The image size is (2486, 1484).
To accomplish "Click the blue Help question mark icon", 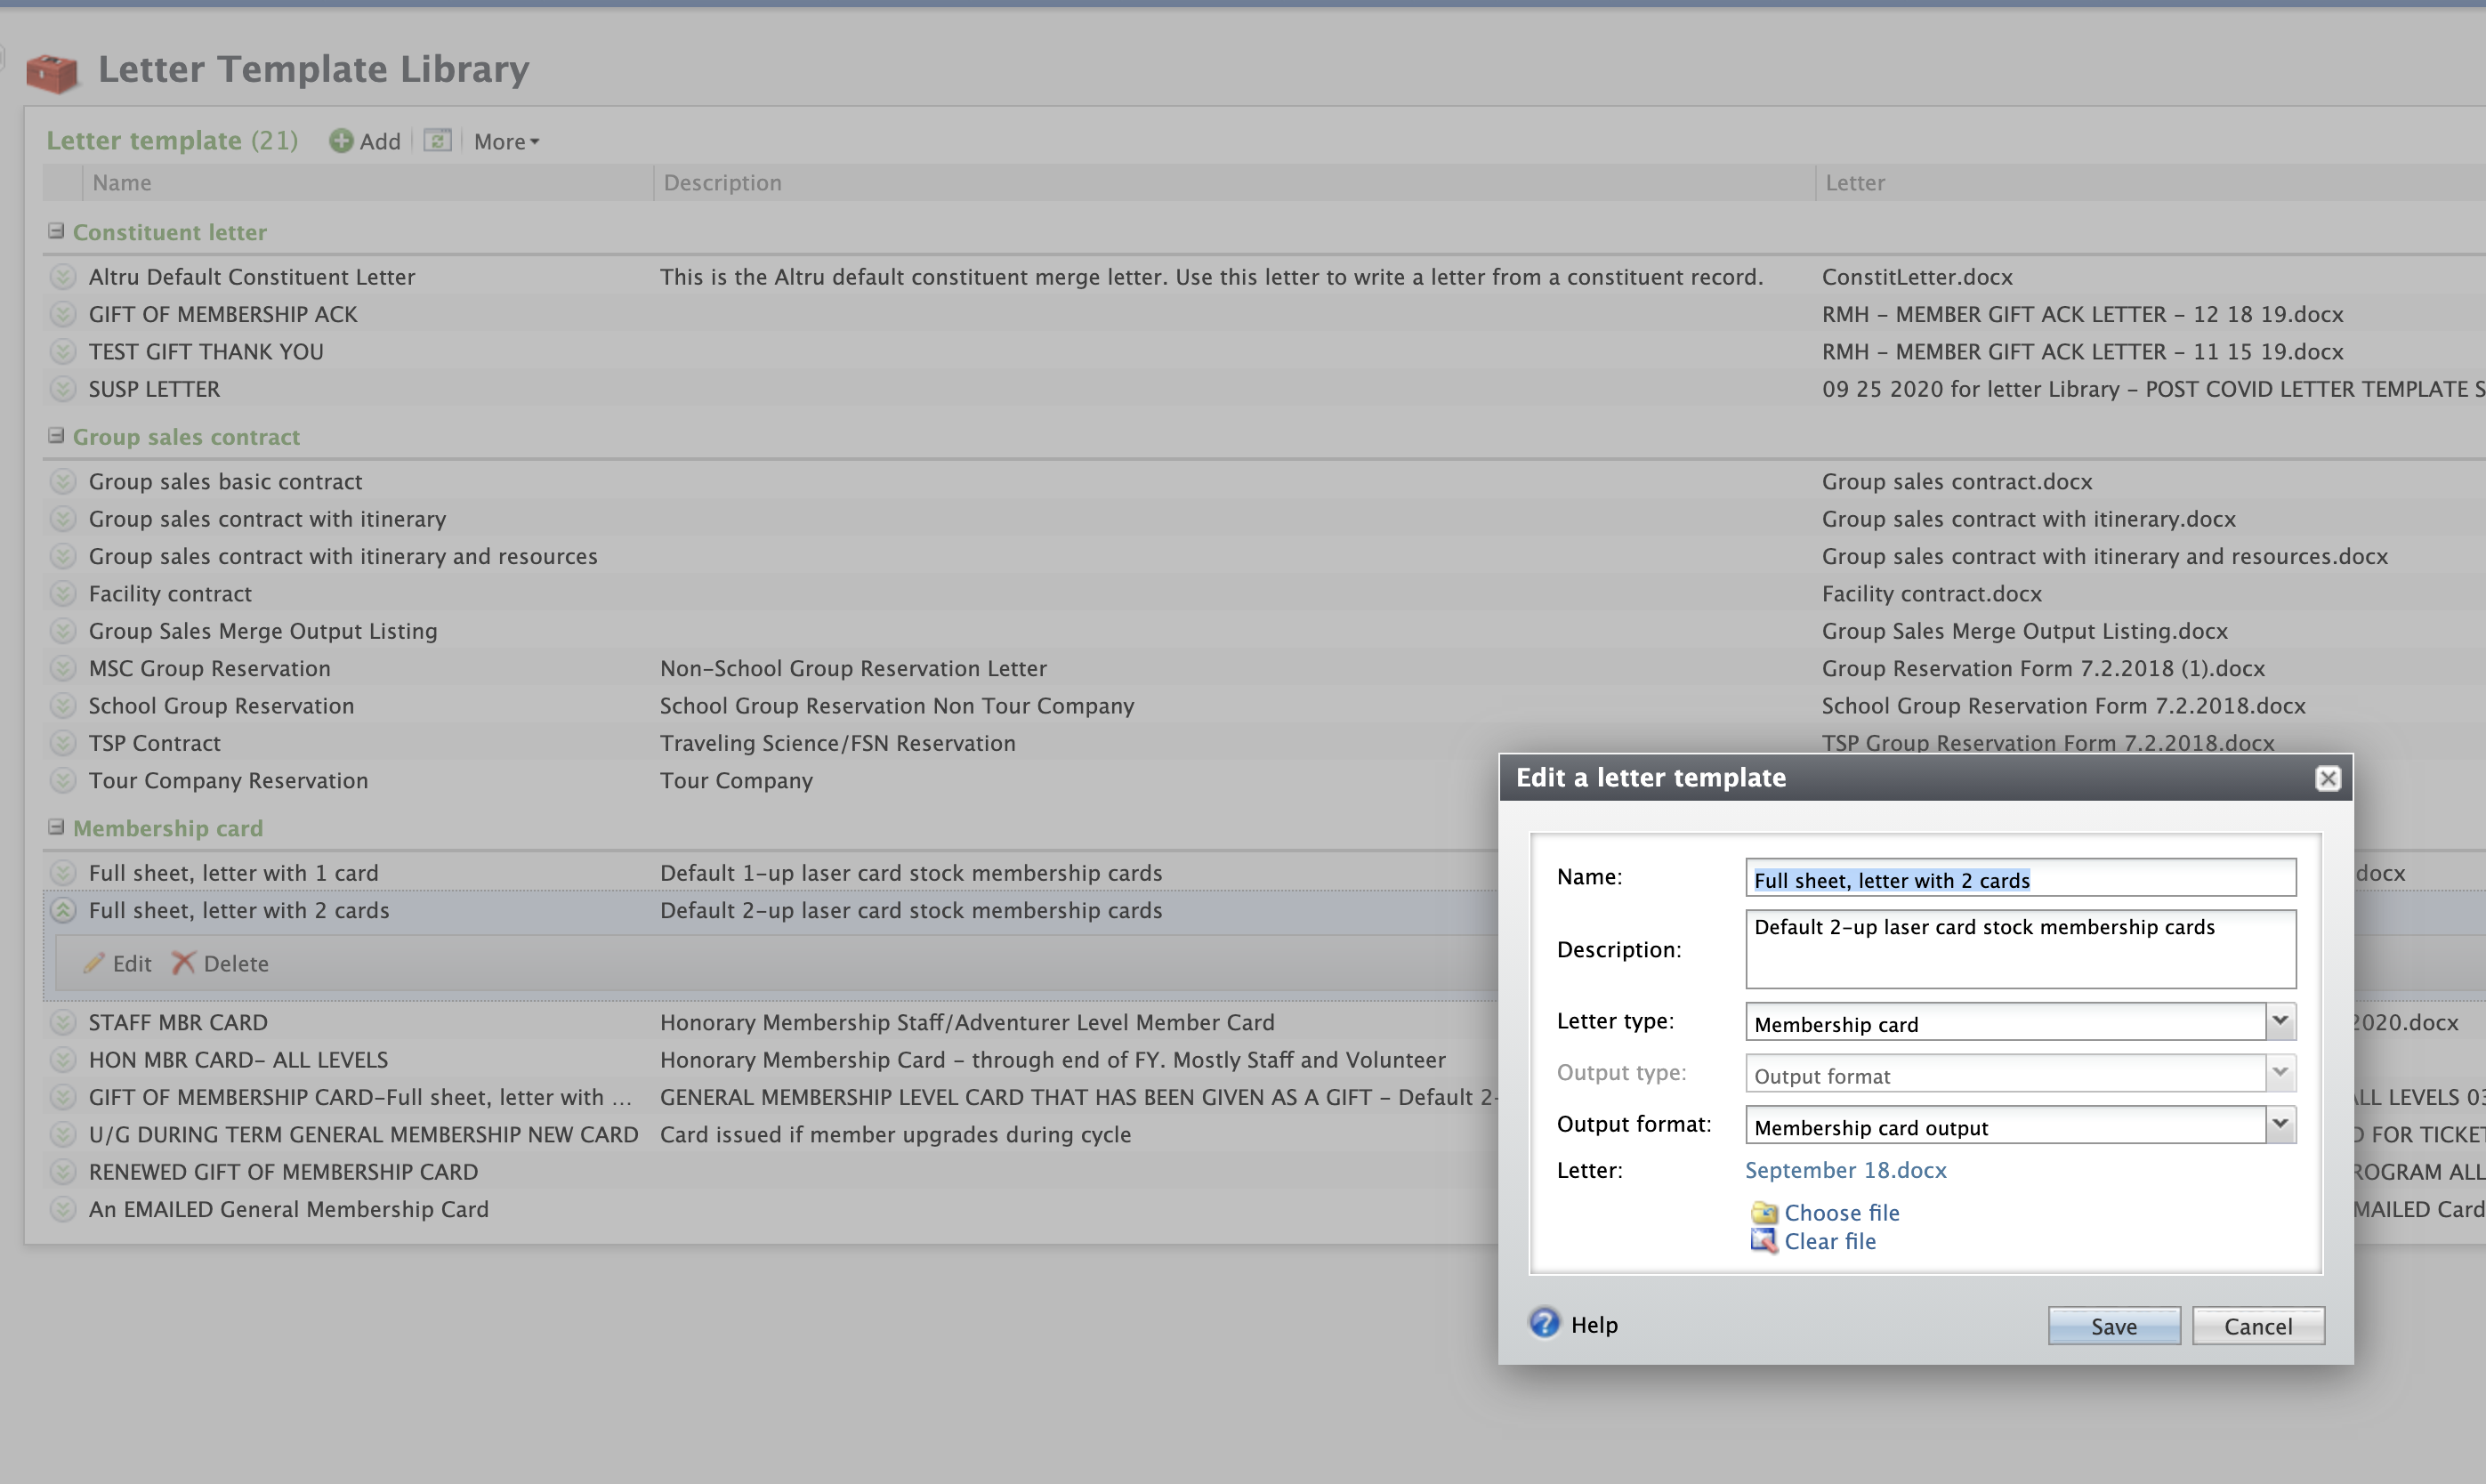I will point(1544,1324).
